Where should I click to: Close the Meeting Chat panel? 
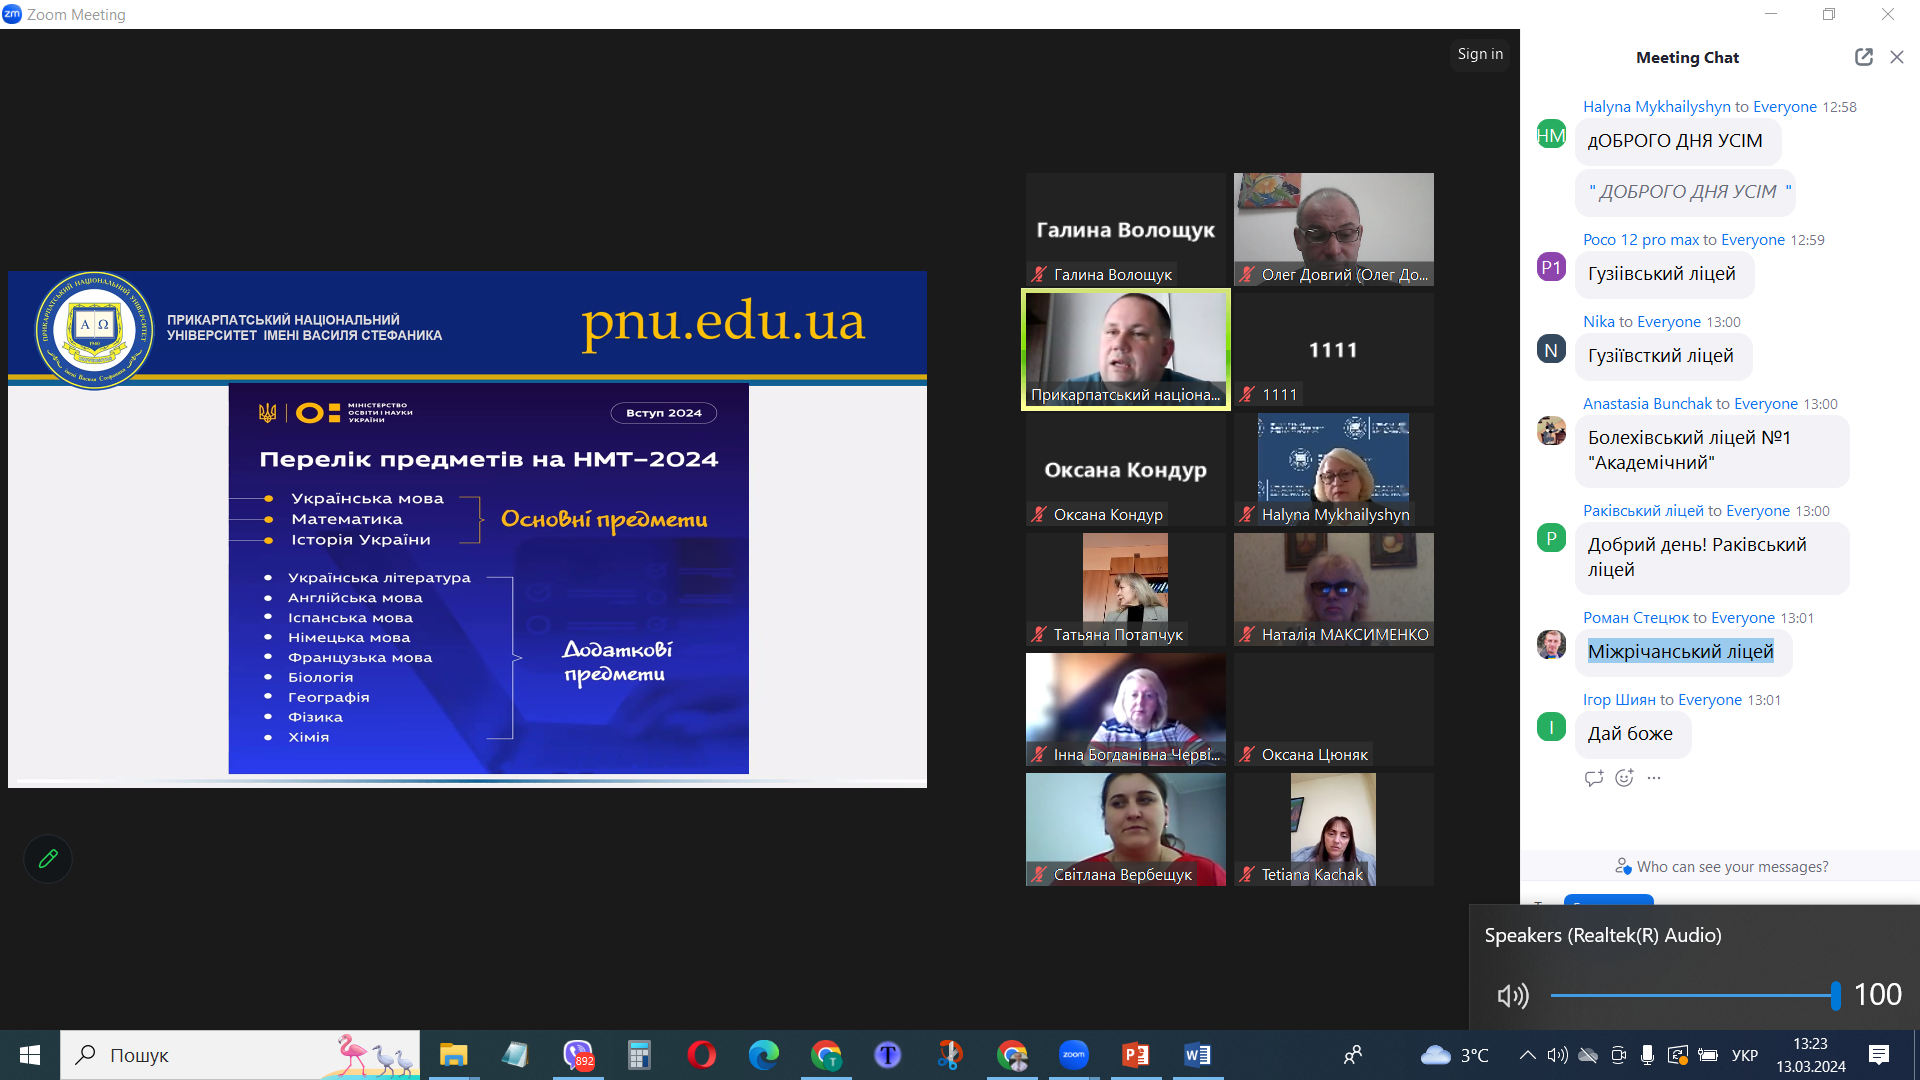coord(1897,57)
